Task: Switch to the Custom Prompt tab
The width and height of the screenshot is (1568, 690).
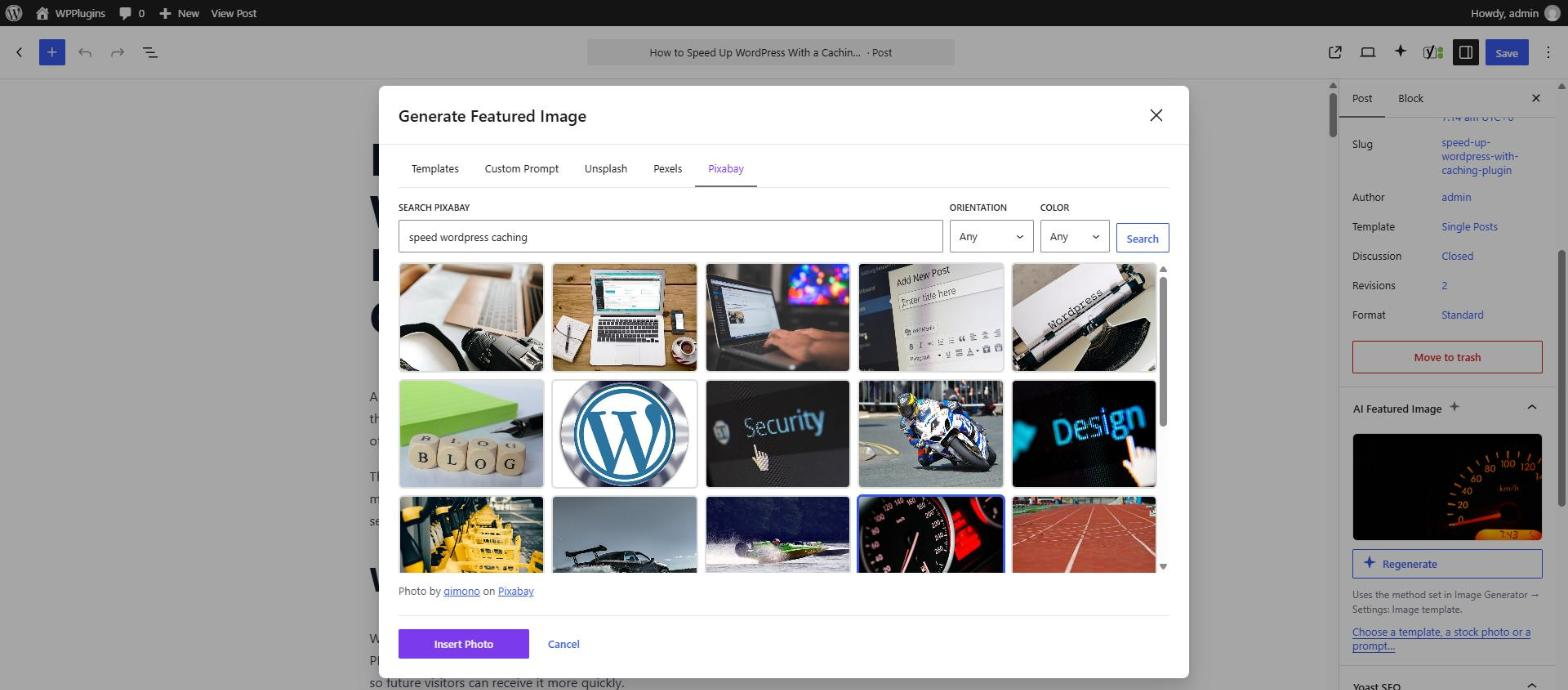Action: [x=522, y=168]
